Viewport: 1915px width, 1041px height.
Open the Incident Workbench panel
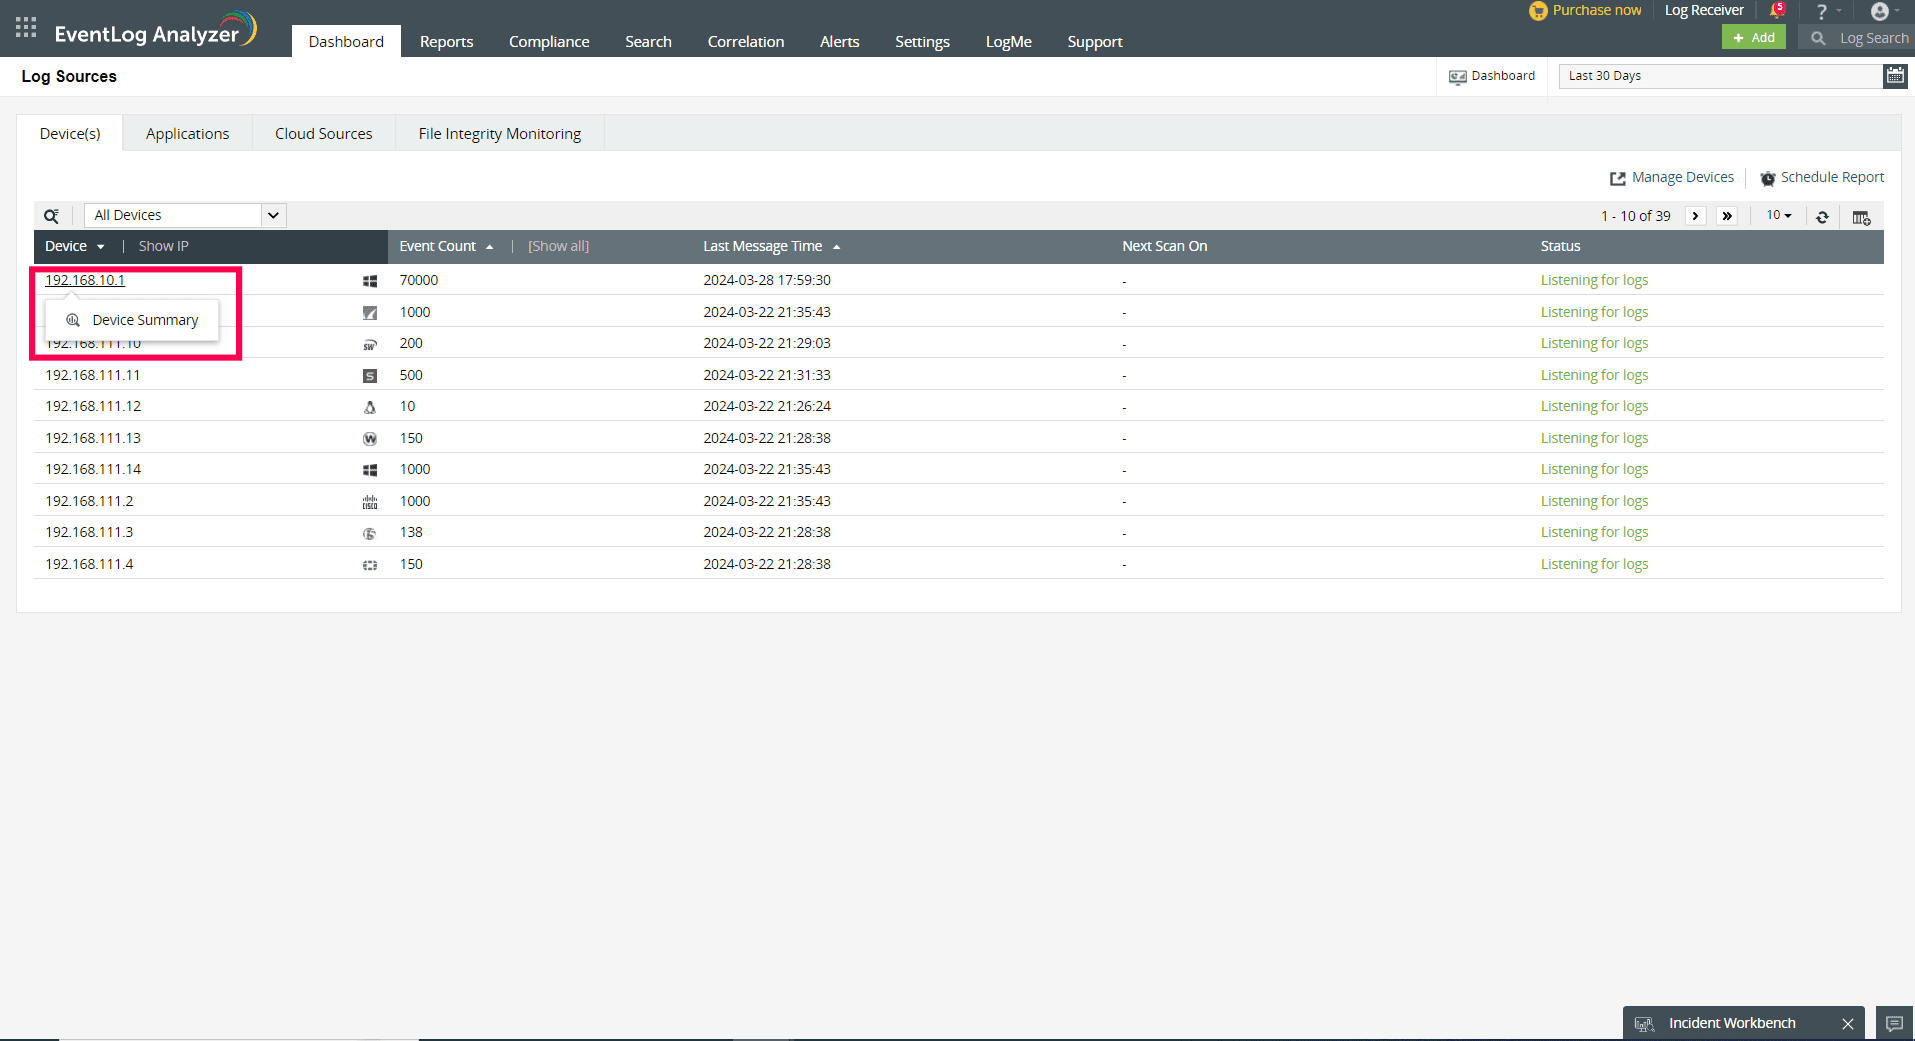coord(1732,1023)
